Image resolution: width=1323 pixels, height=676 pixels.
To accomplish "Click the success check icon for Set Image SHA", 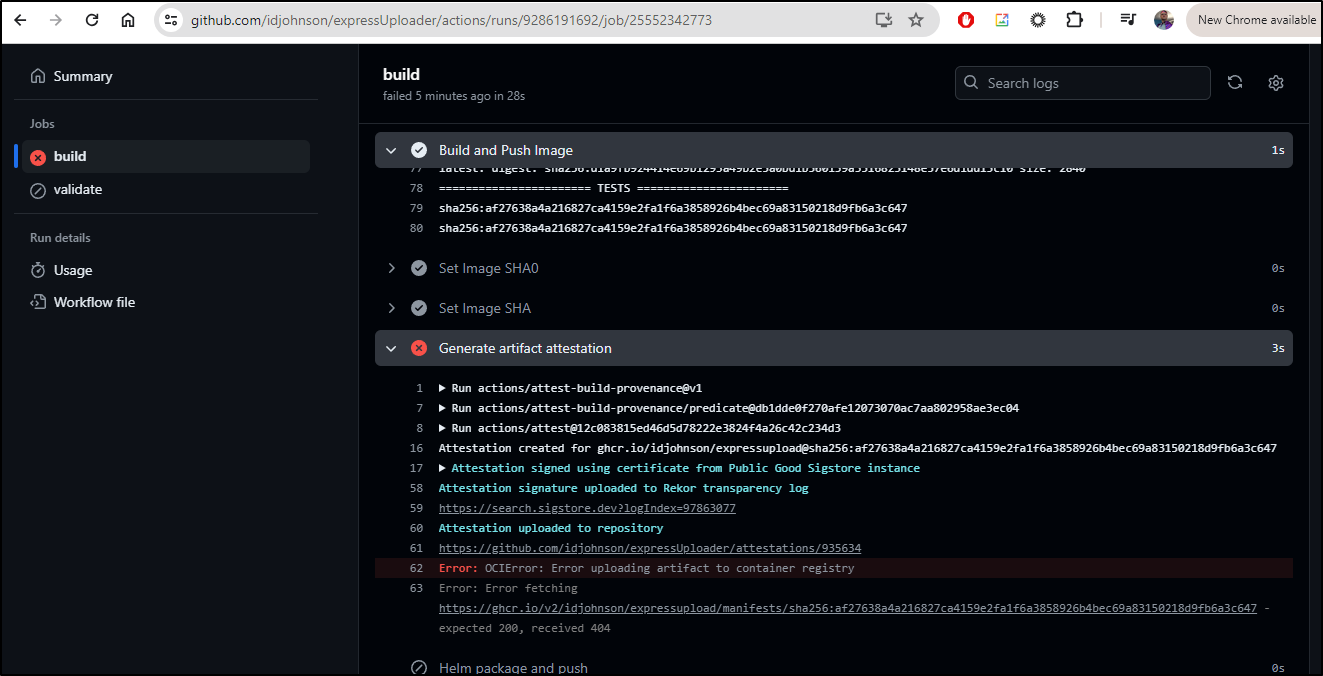I will point(419,308).
